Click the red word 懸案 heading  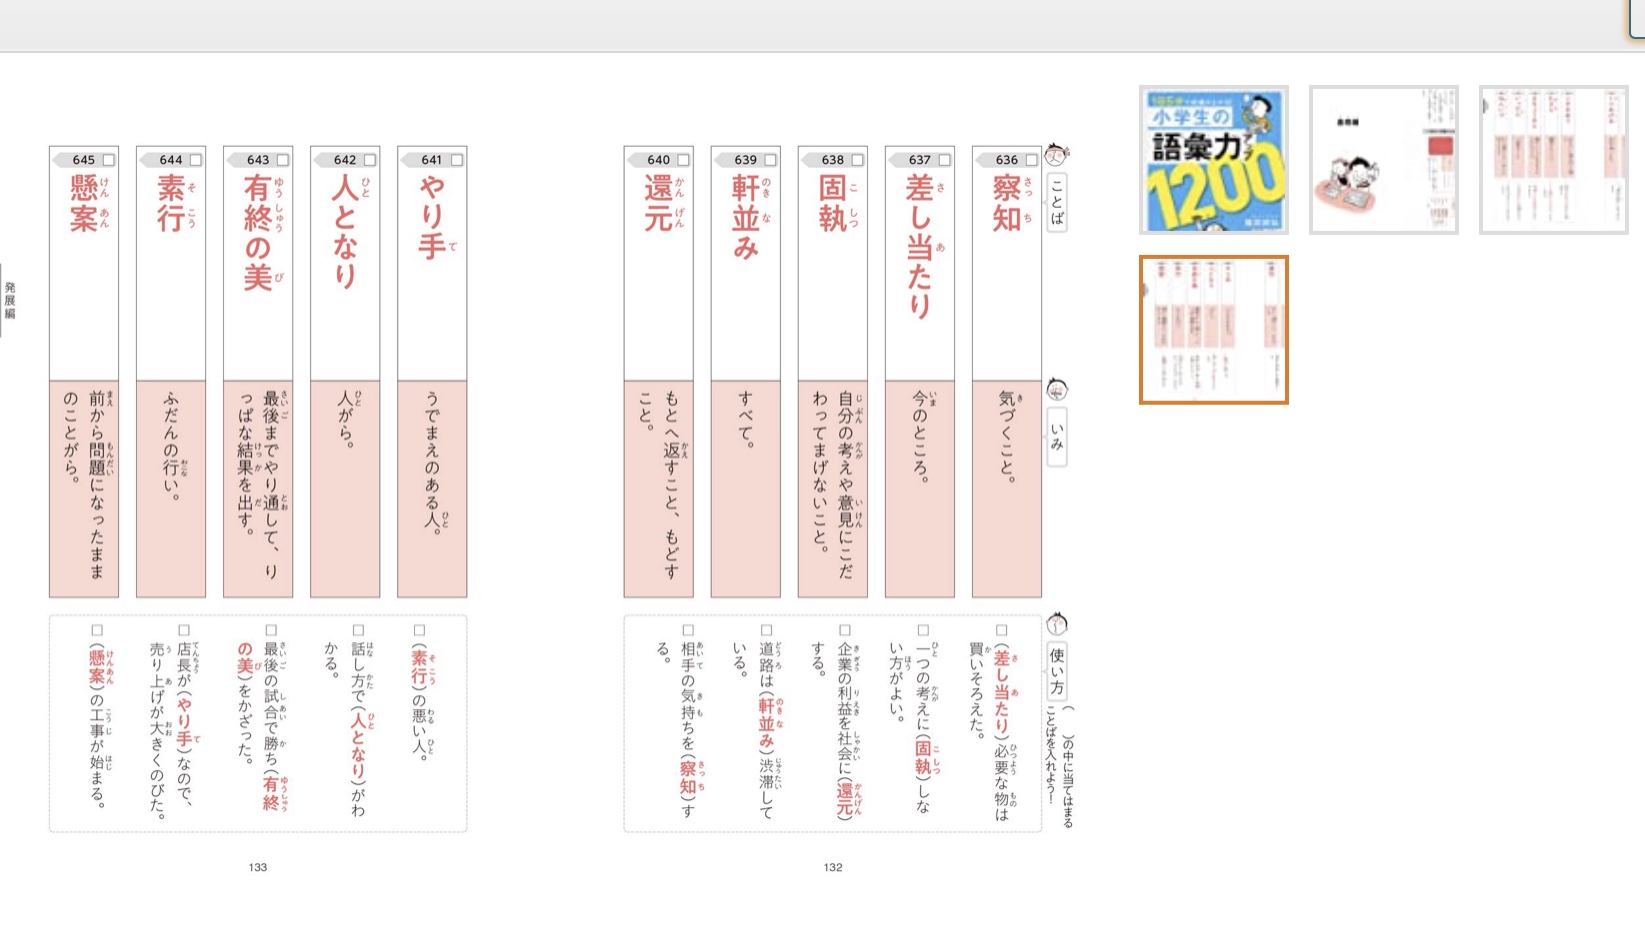[x=83, y=203]
